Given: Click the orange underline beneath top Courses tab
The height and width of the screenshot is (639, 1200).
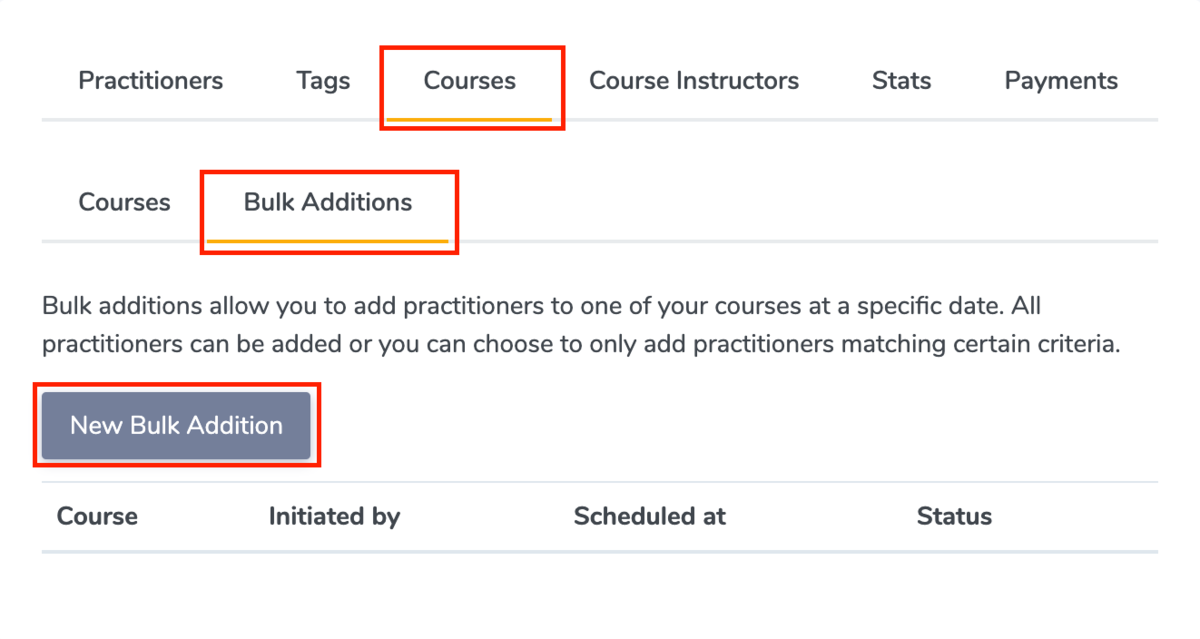Looking at the screenshot, I should 470,120.
